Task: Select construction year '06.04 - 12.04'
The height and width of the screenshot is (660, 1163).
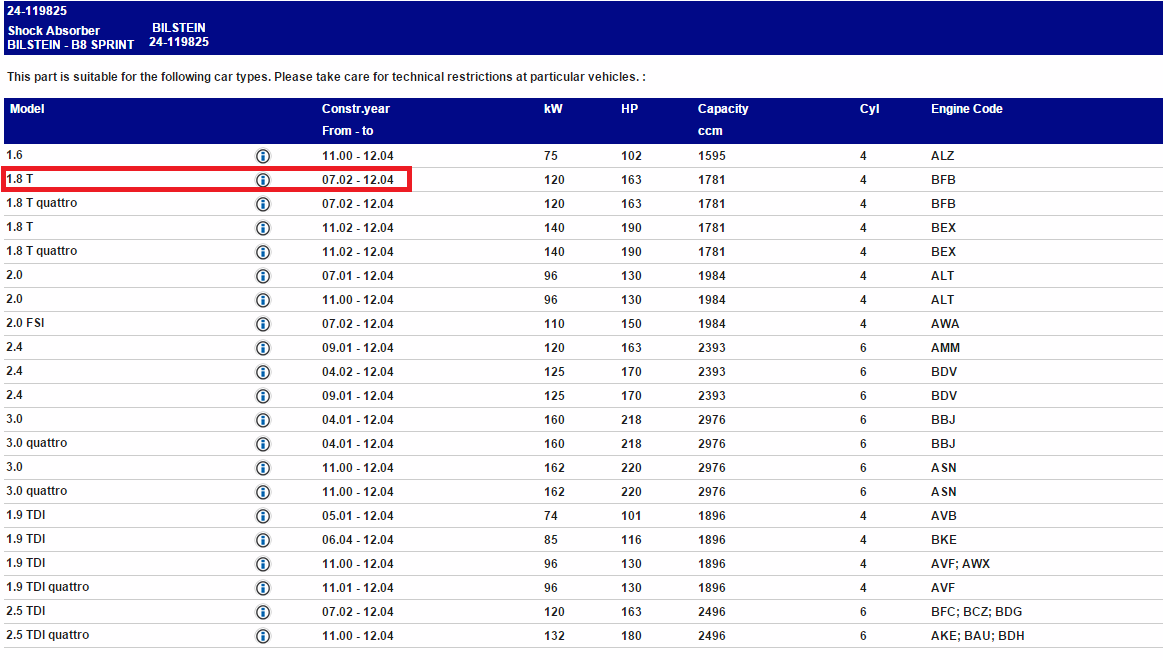Action: click(358, 540)
